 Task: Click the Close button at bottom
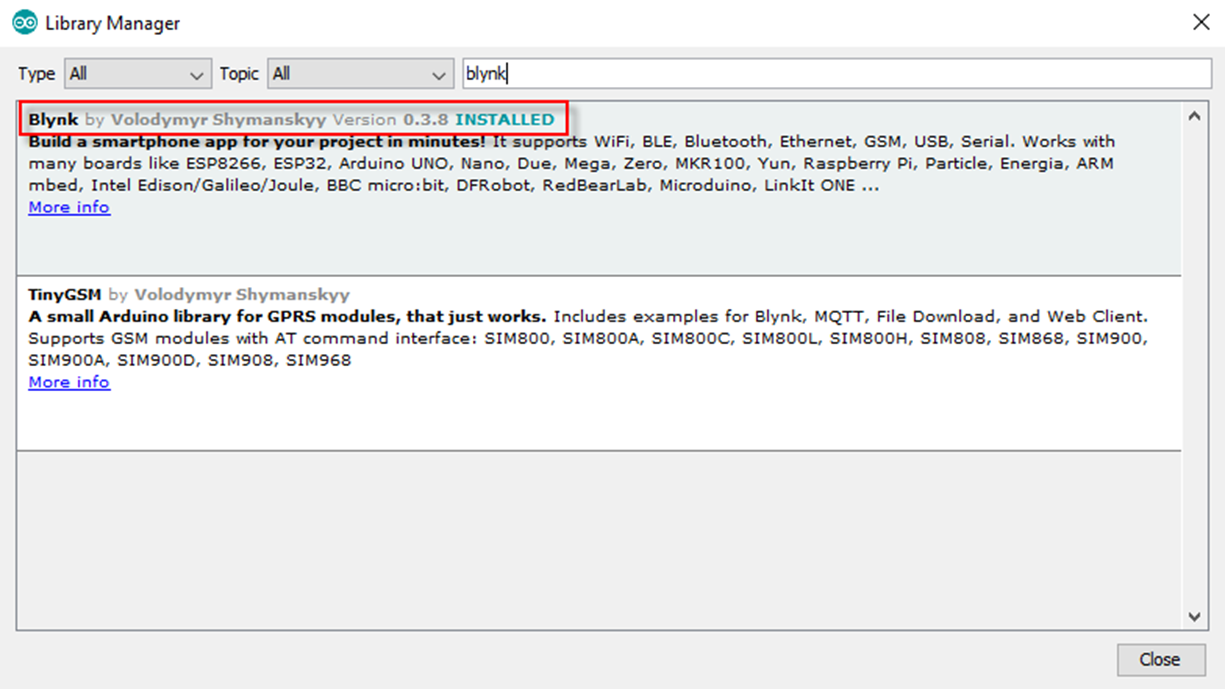point(1160,659)
